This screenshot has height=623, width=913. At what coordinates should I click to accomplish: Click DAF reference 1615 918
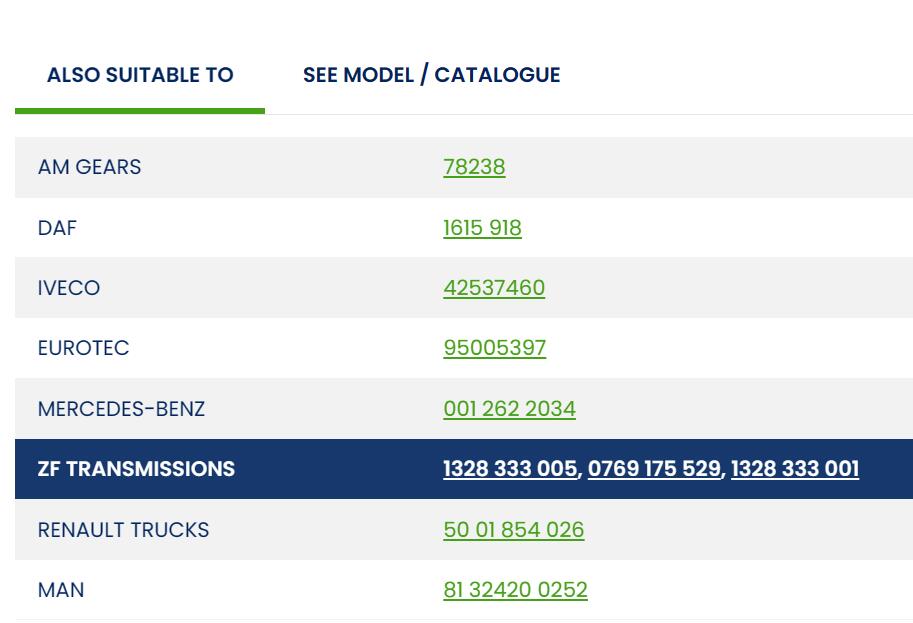[482, 228]
